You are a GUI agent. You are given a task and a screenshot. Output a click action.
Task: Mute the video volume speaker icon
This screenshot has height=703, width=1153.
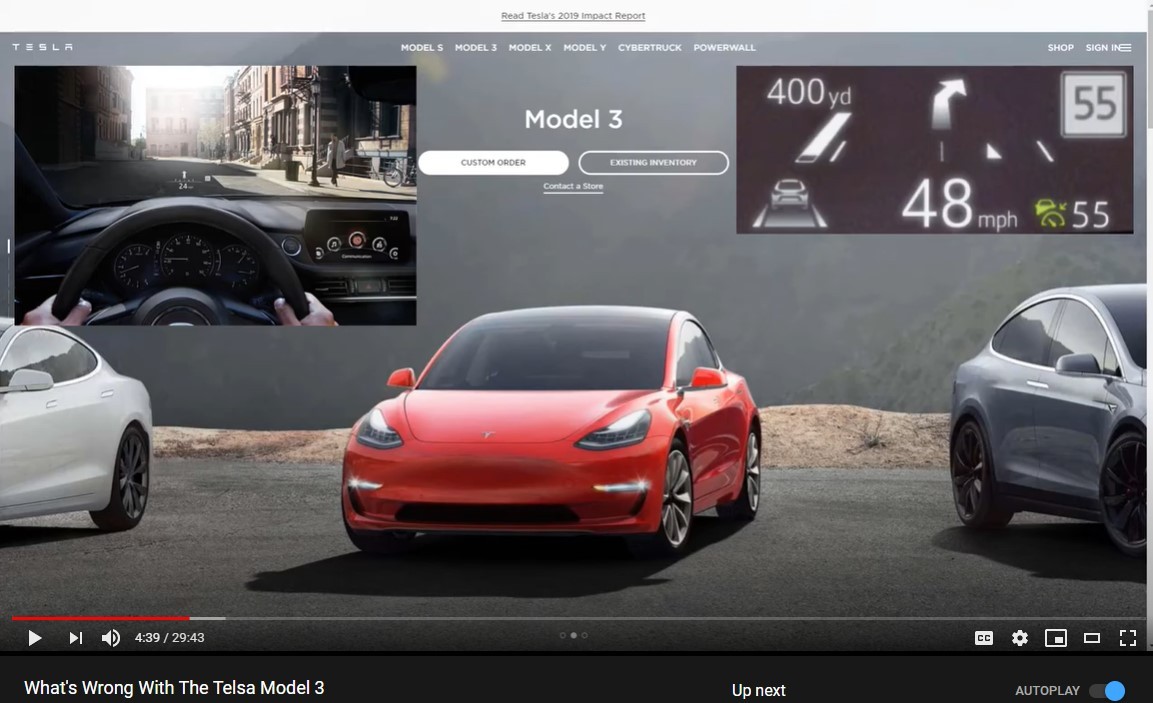[x=111, y=638]
